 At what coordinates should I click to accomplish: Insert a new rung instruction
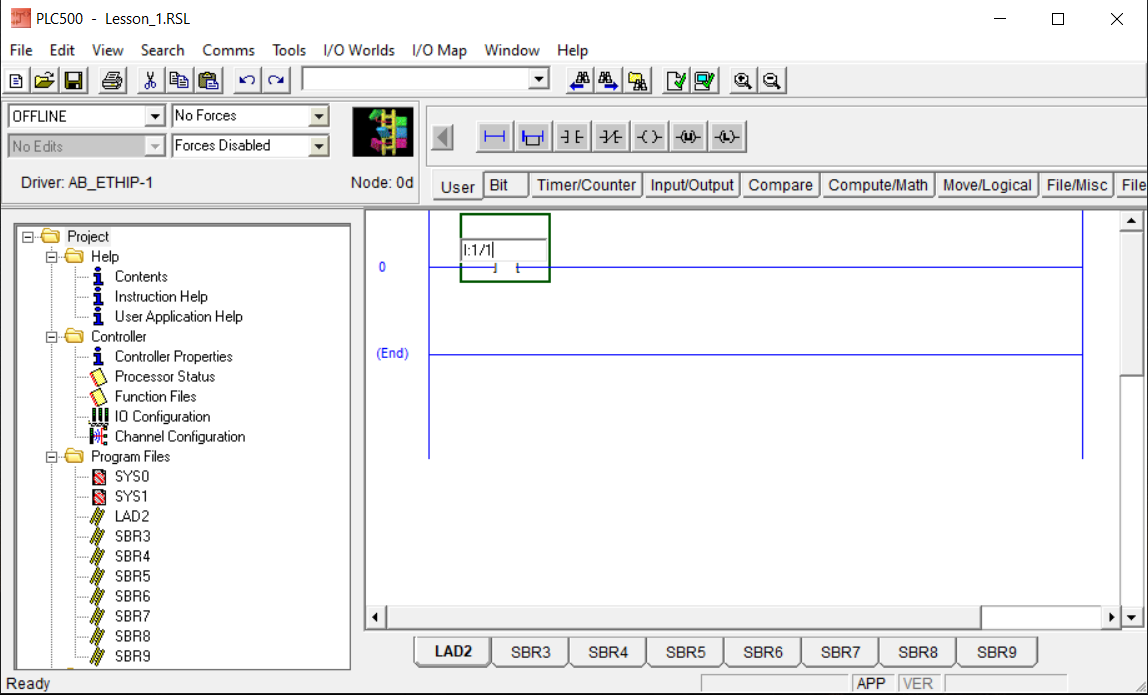coord(495,137)
